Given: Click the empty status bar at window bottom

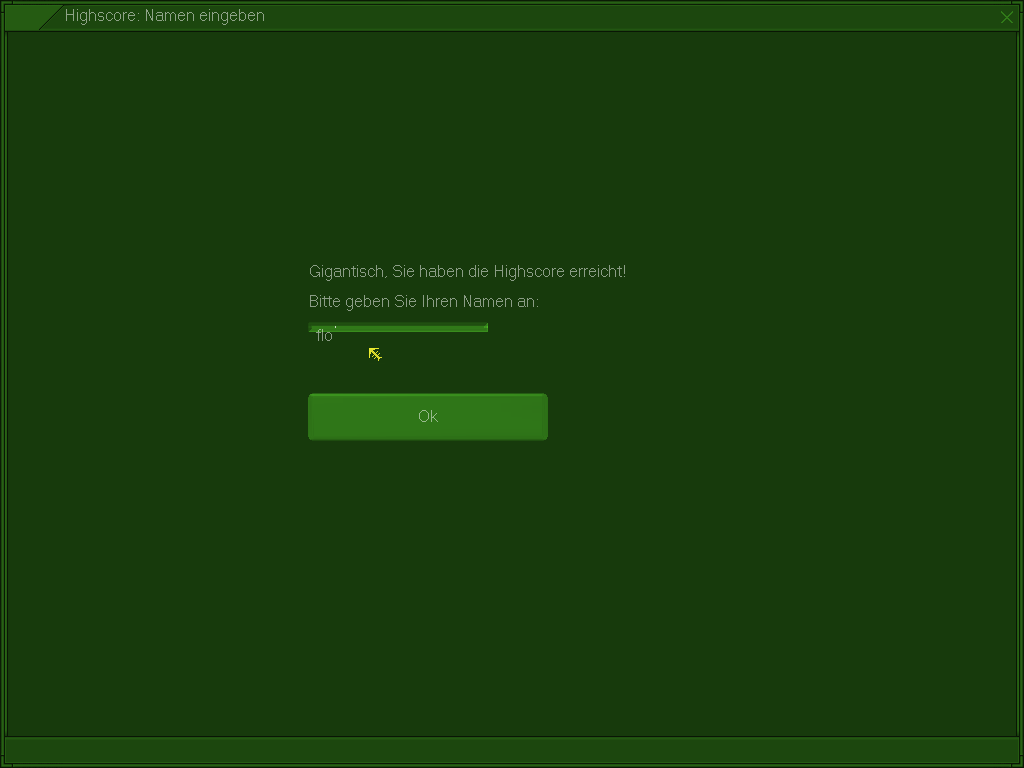Looking at the screenshot, I should (x=512, y=750).
